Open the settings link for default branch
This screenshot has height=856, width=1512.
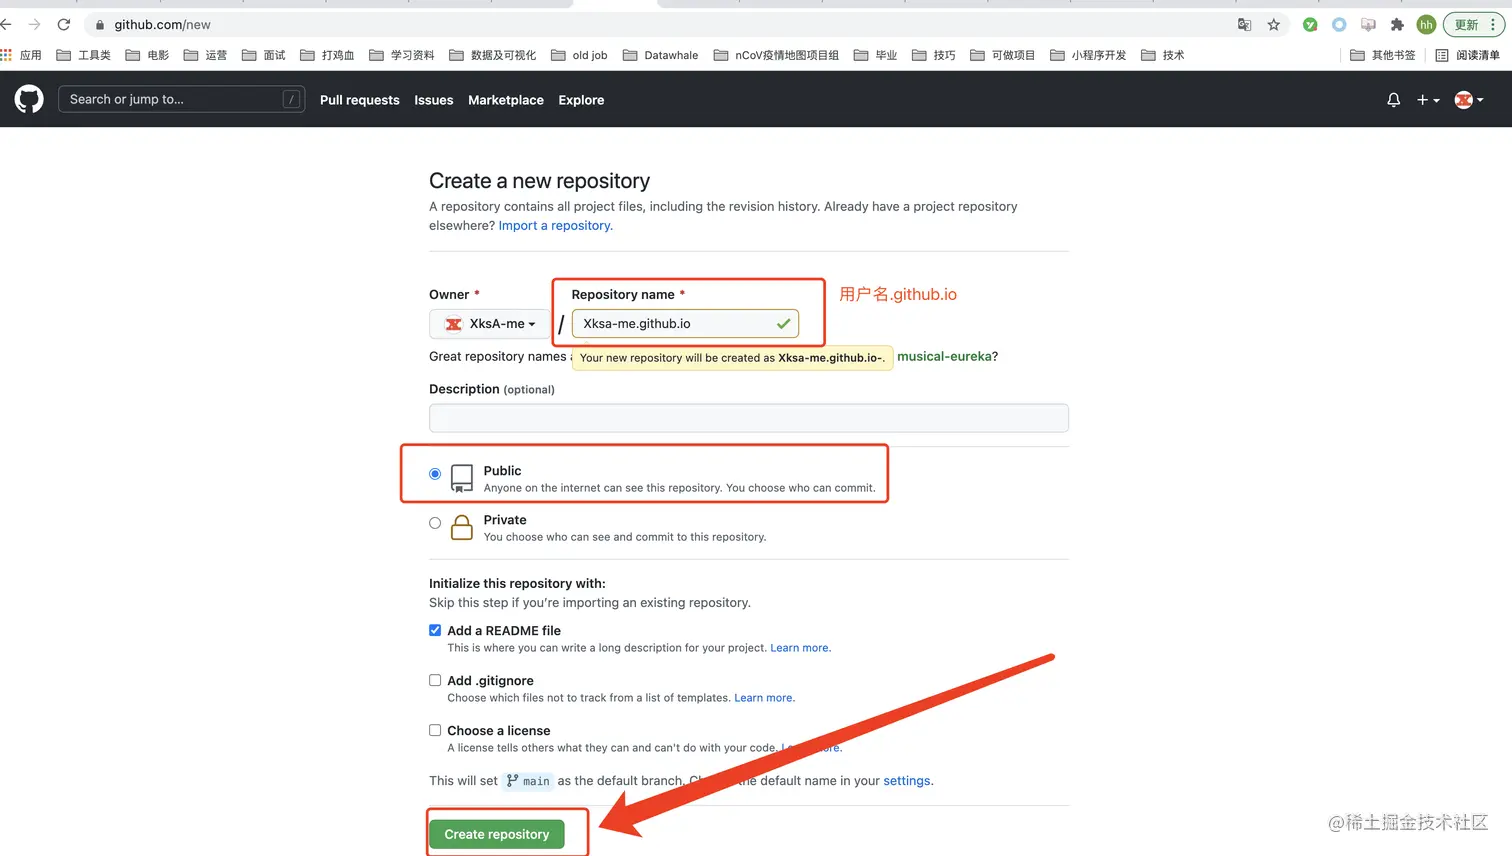(x=907, y=781)
